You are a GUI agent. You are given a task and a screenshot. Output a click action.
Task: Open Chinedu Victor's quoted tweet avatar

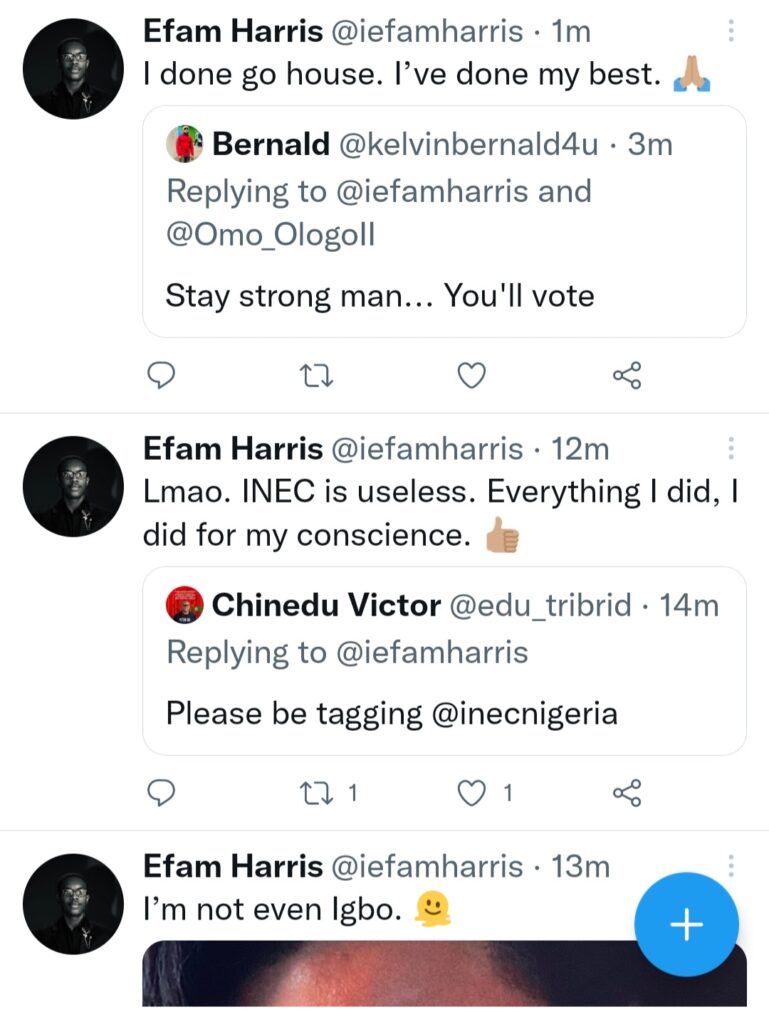[184, 605]
